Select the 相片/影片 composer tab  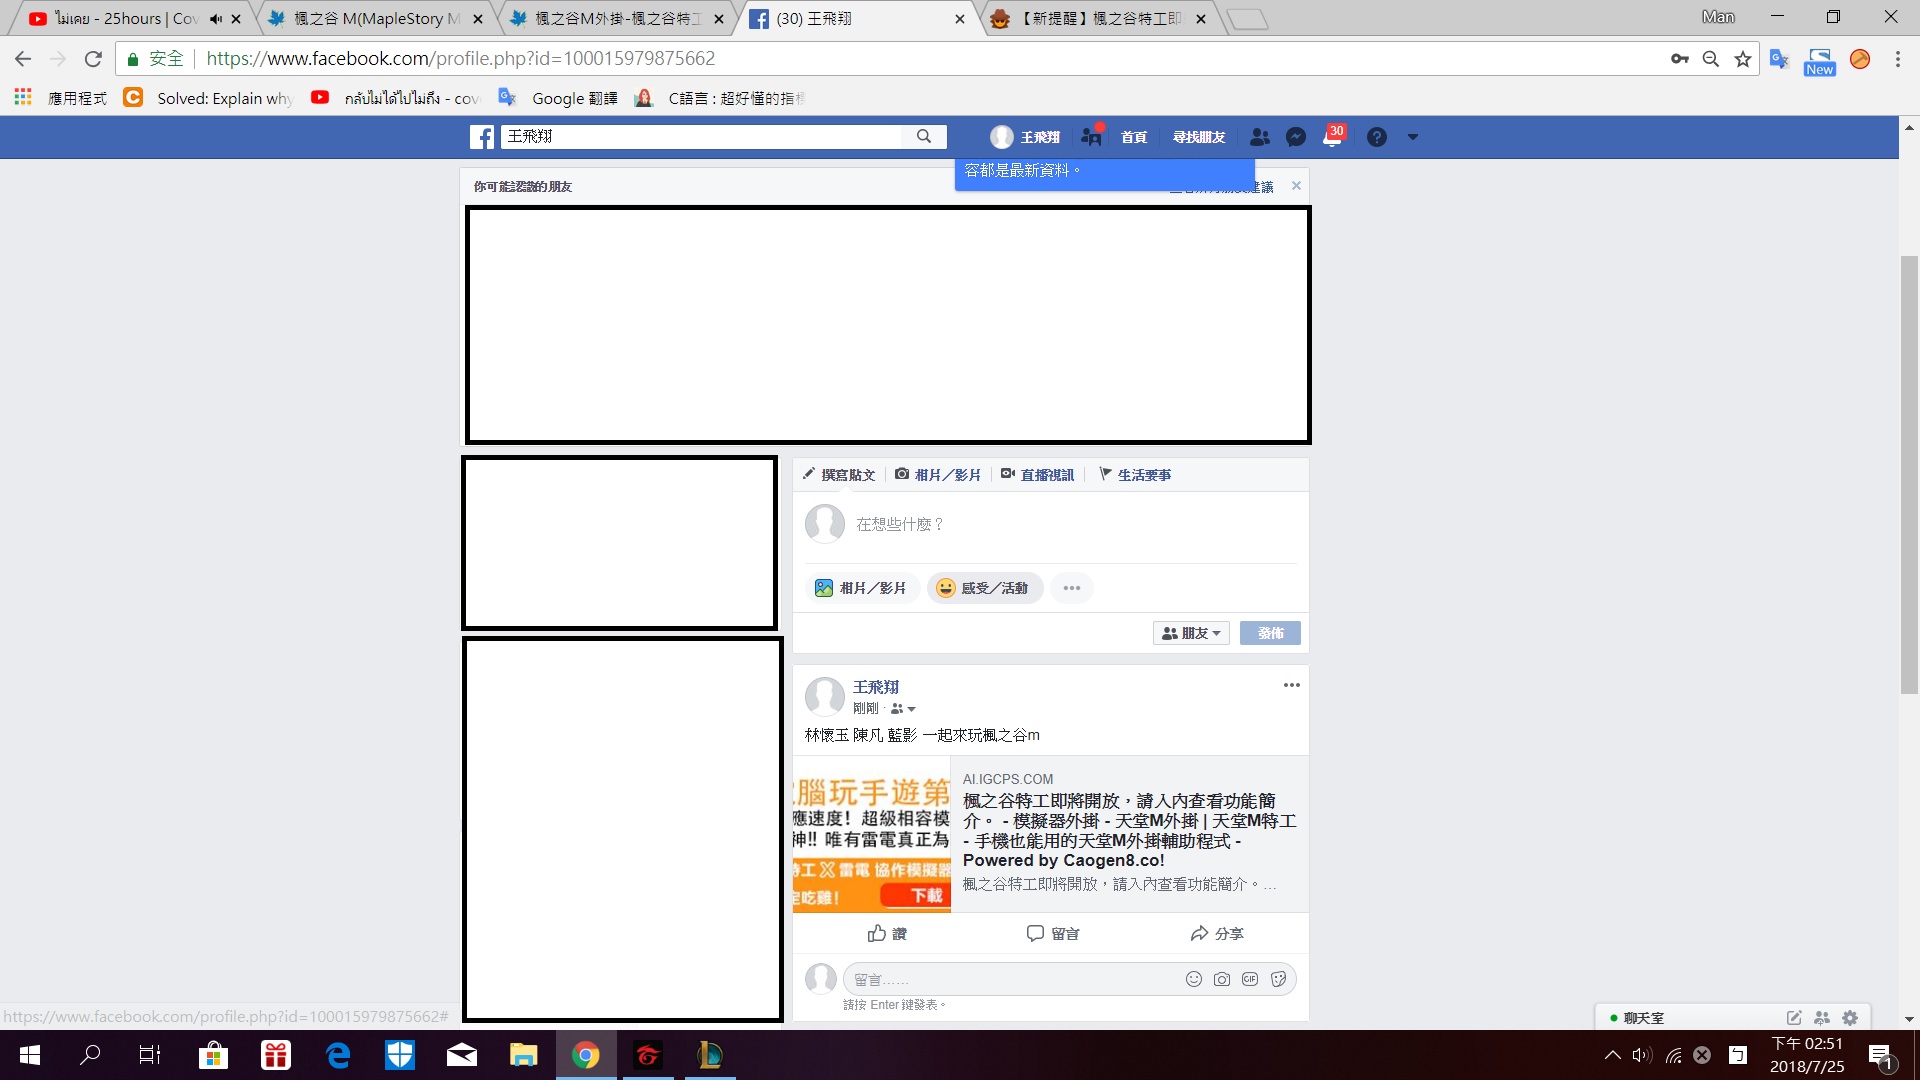tap(938, 475)
